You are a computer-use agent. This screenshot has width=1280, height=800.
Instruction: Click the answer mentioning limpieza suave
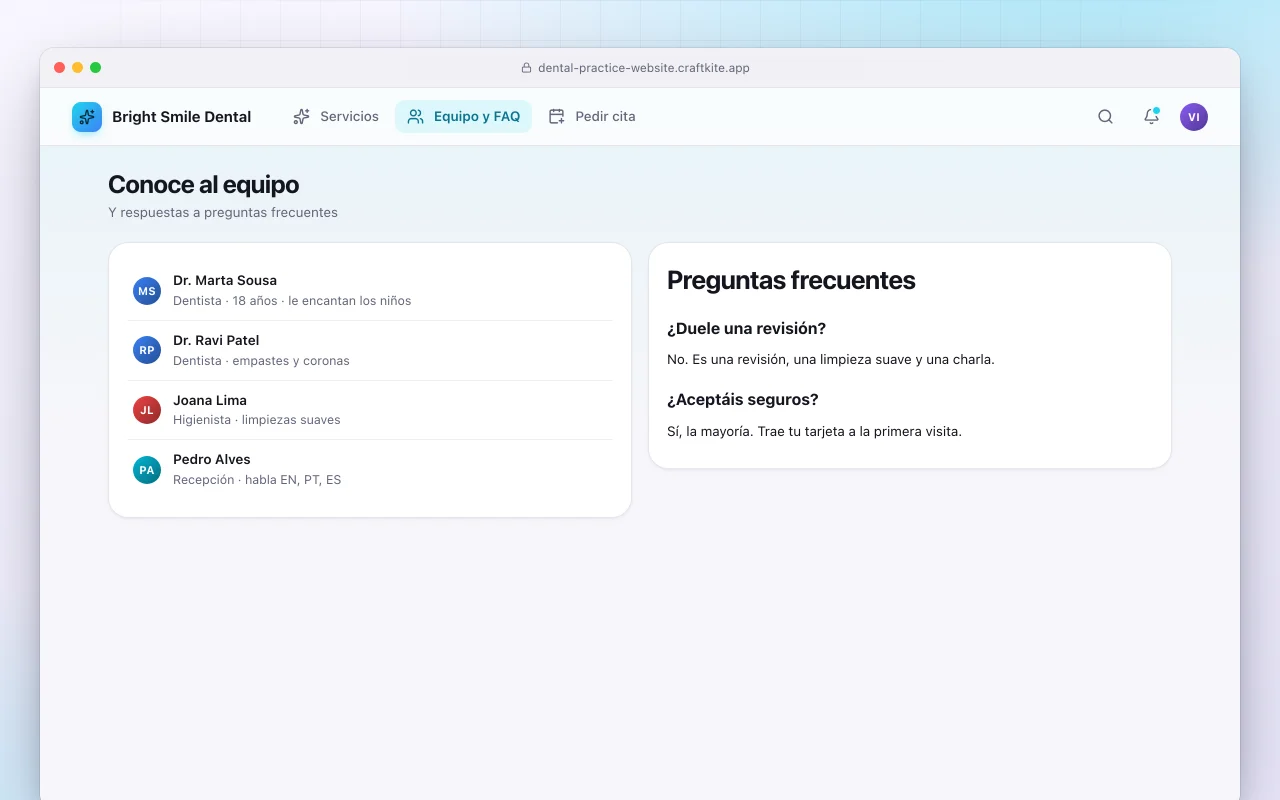[831, 360]
